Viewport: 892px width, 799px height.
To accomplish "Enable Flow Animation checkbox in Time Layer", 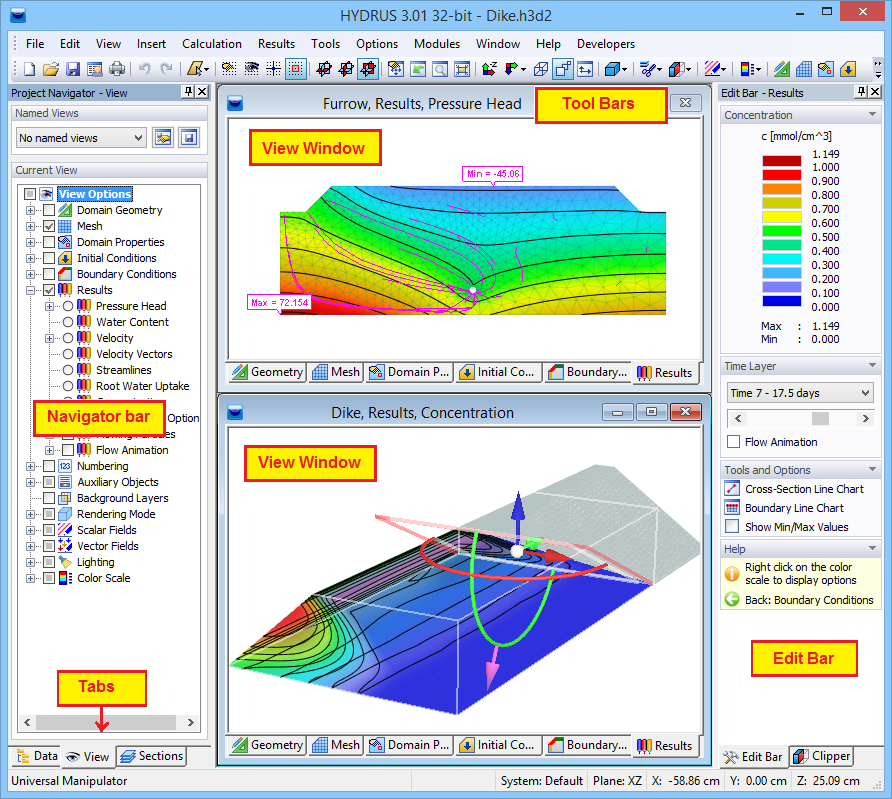I will pyautogui.click(x=734, y=442).
